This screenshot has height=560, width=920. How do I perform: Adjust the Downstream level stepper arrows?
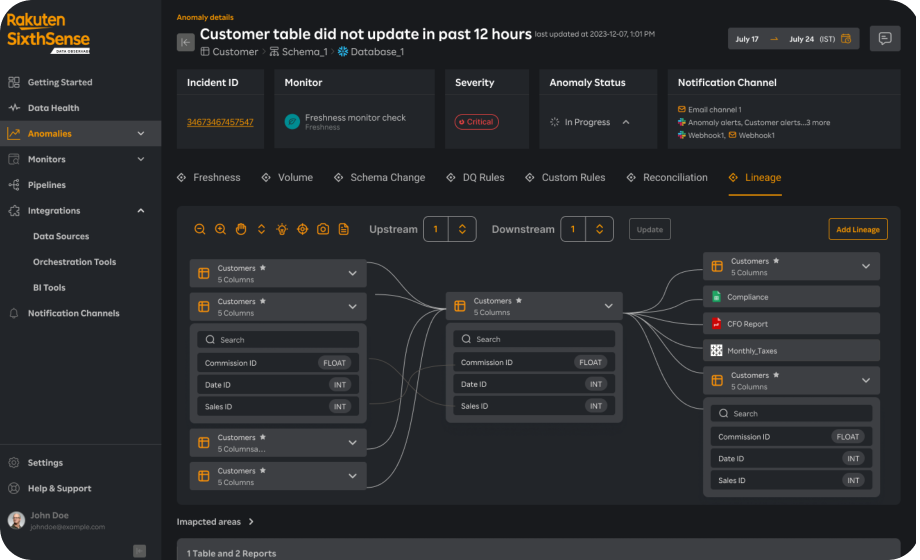tap(600, 230)
